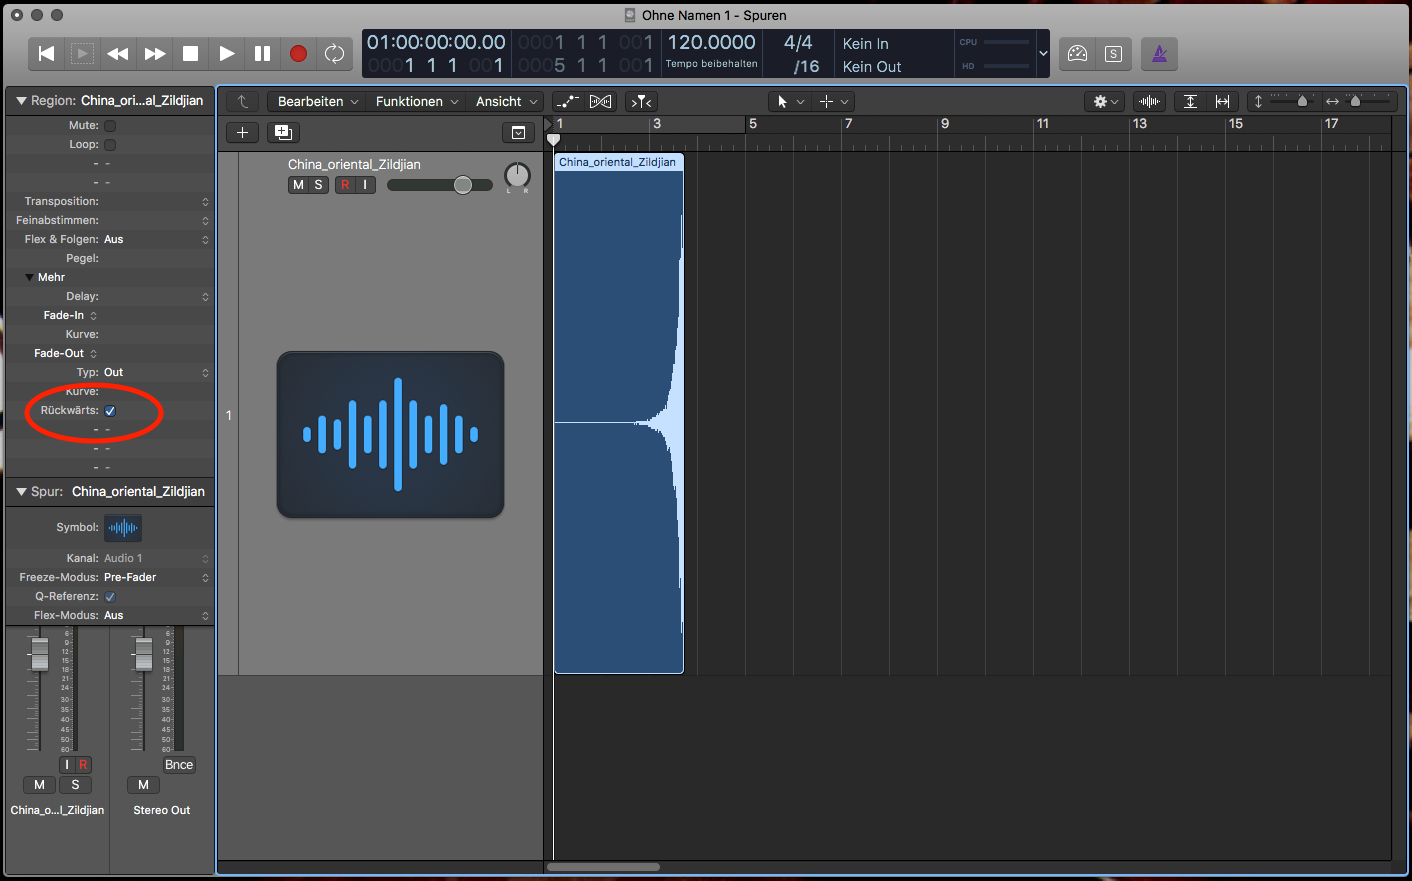The height and width of the screenshot is (881, 1412).
Task: Collapse the Region inspector triangle
Action: coord(20,101)
